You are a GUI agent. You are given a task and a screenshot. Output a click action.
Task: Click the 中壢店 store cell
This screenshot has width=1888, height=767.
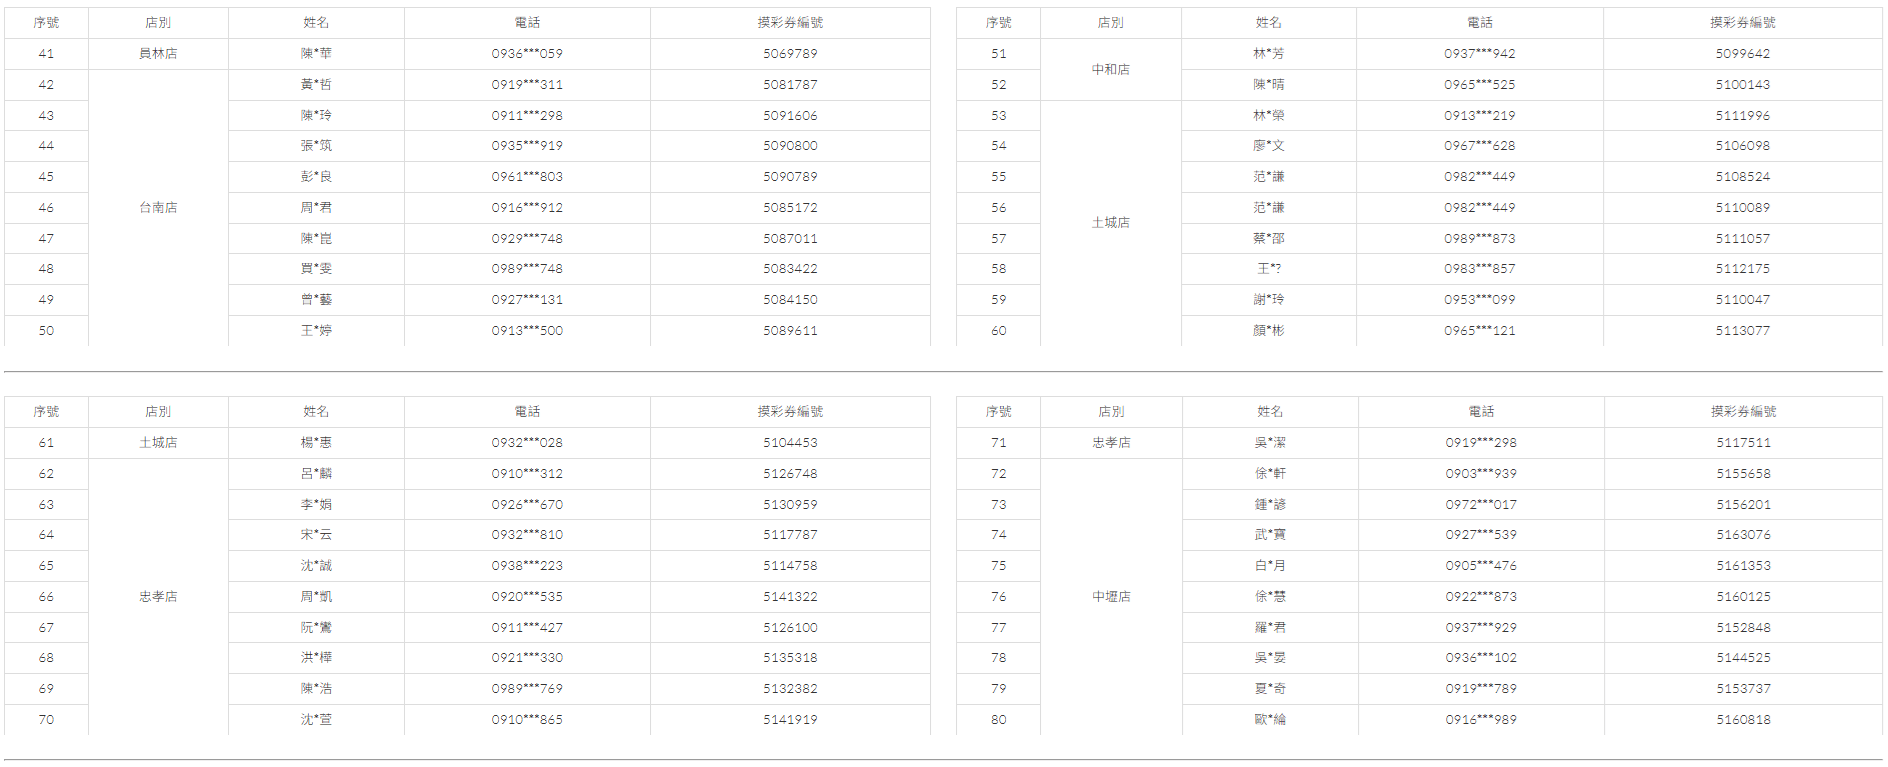click(1111, 597)
